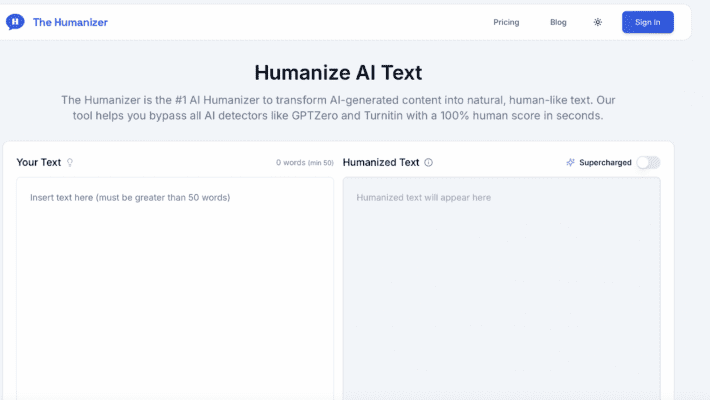Open the info icon next to Humanized Text
The height and width of the screenshot is (400, 710).
click(x=428, y=163)
